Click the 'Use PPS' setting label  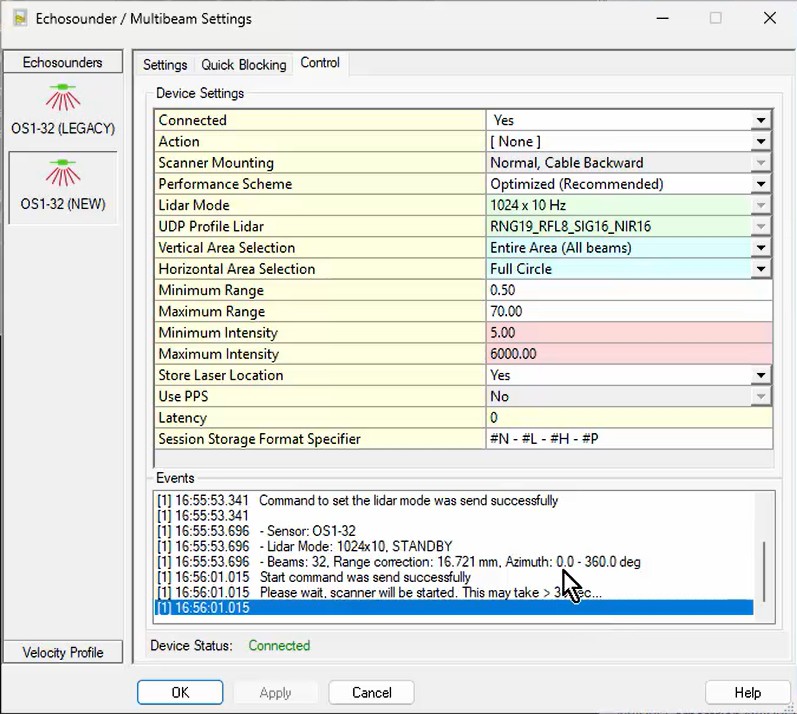183,396
